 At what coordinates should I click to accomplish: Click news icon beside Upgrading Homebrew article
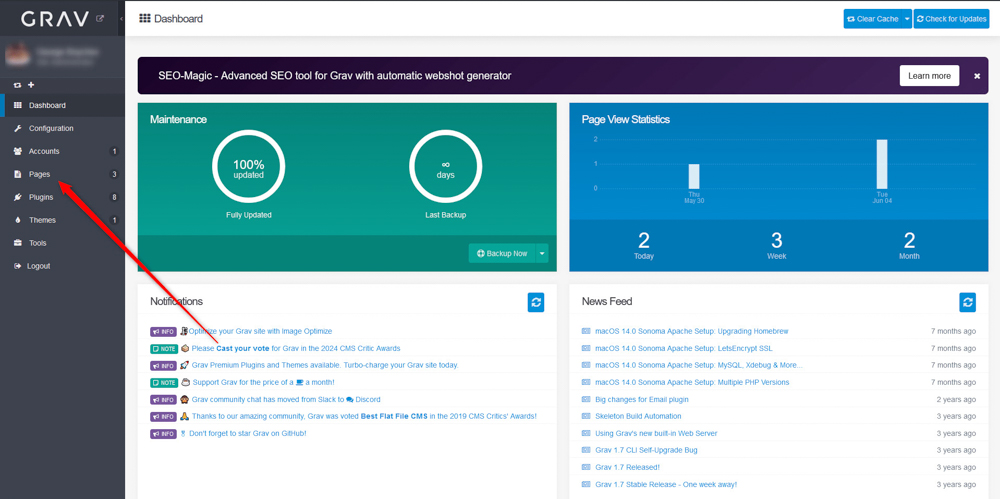point(586,331)
